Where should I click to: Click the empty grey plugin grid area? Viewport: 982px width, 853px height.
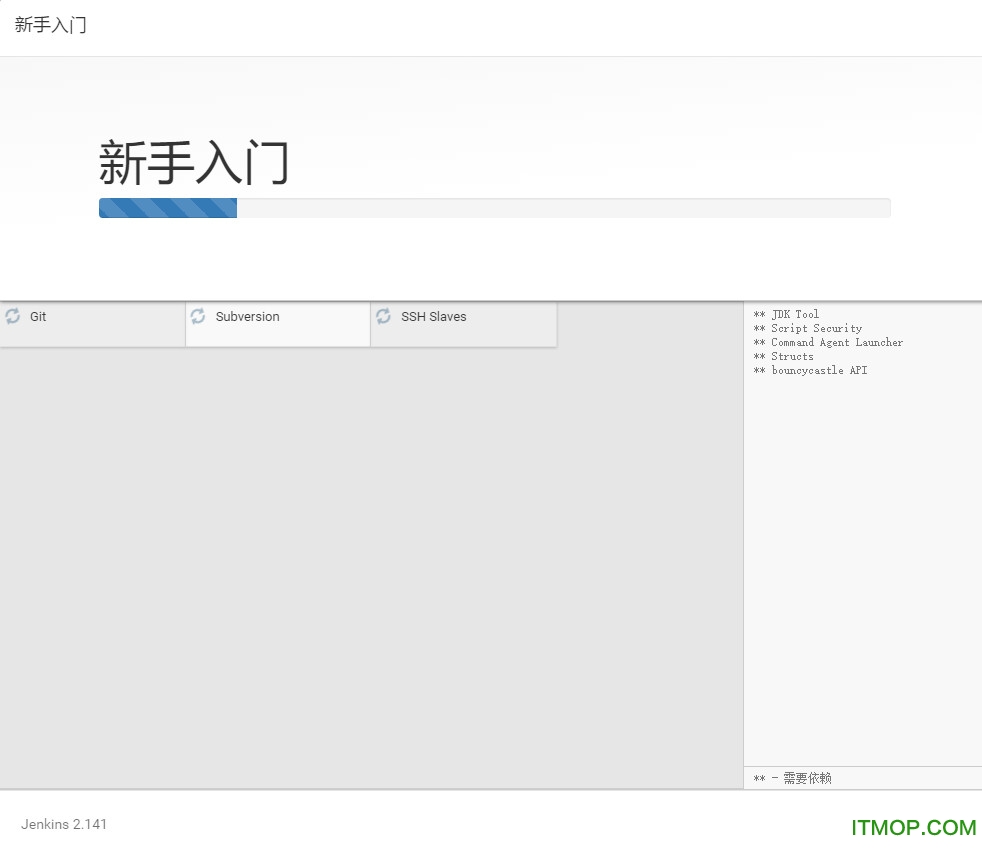pos(370,560)
